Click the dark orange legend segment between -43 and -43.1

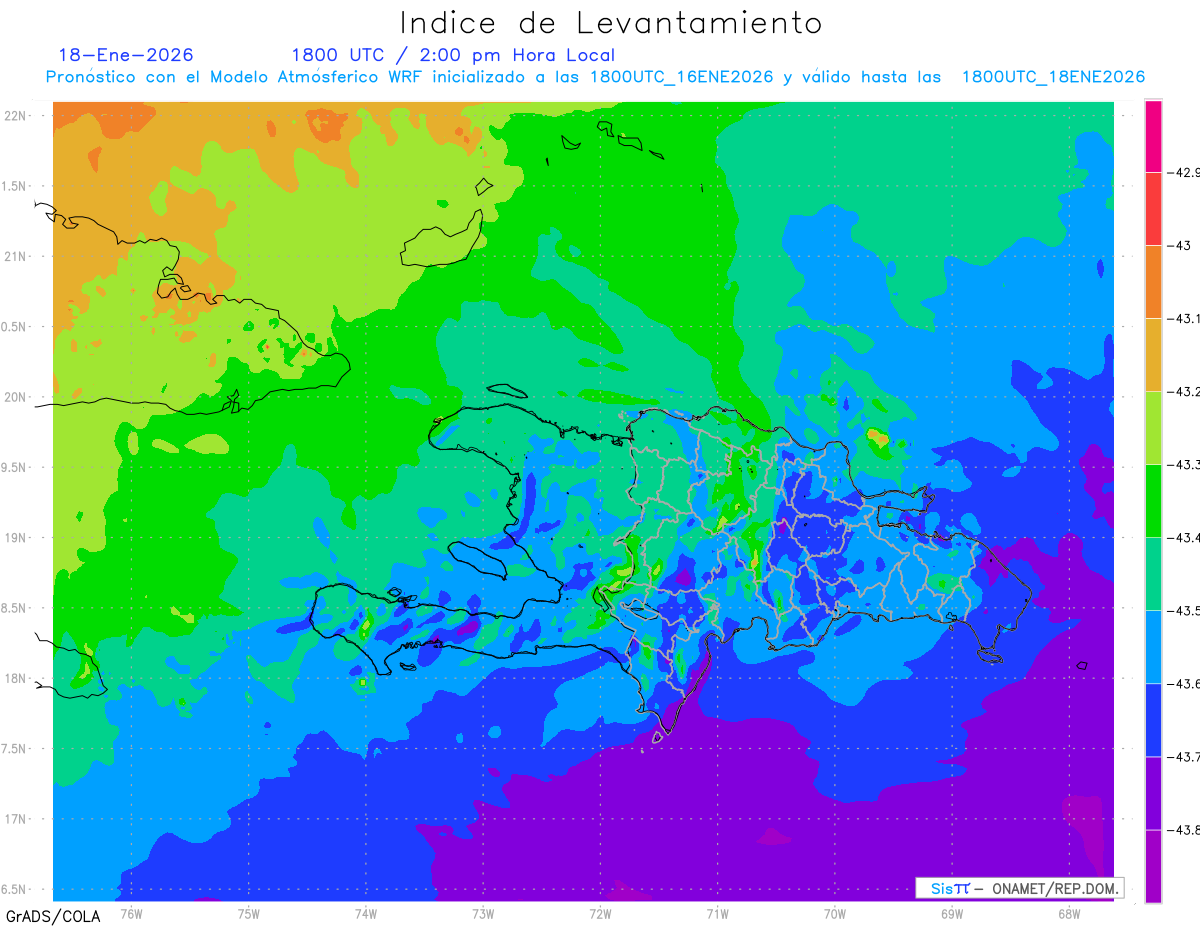[1153, 282]
